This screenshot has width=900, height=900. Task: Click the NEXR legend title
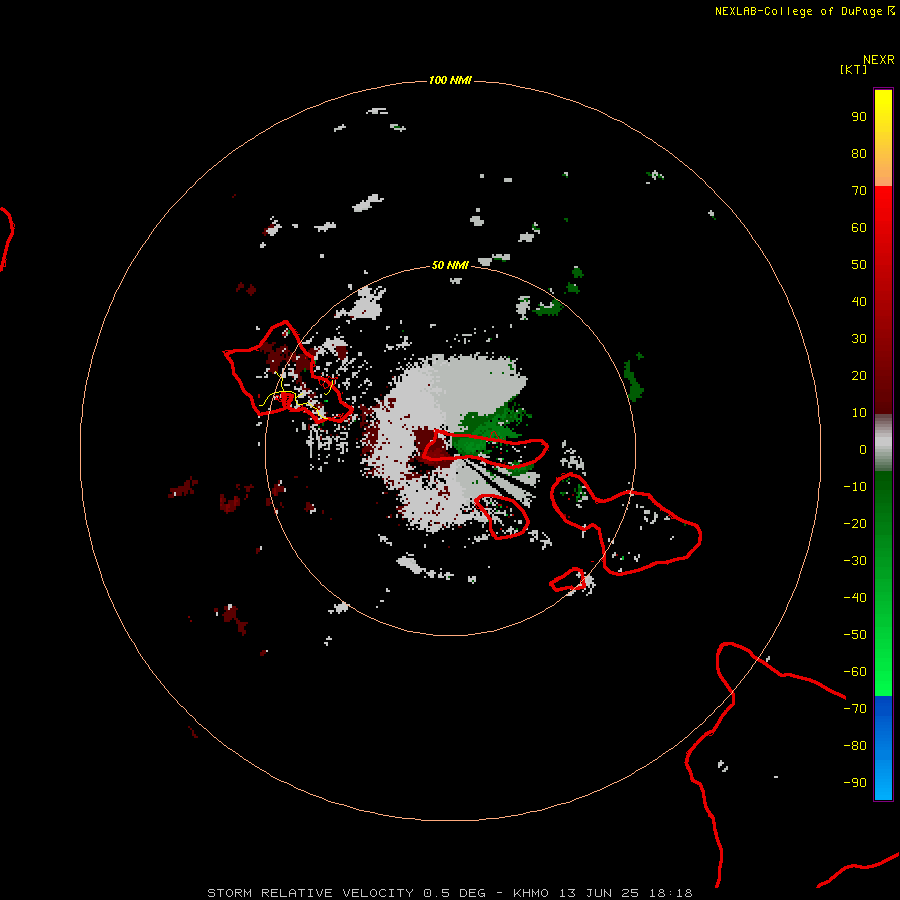pyautogui.click(x=878, y=60)
